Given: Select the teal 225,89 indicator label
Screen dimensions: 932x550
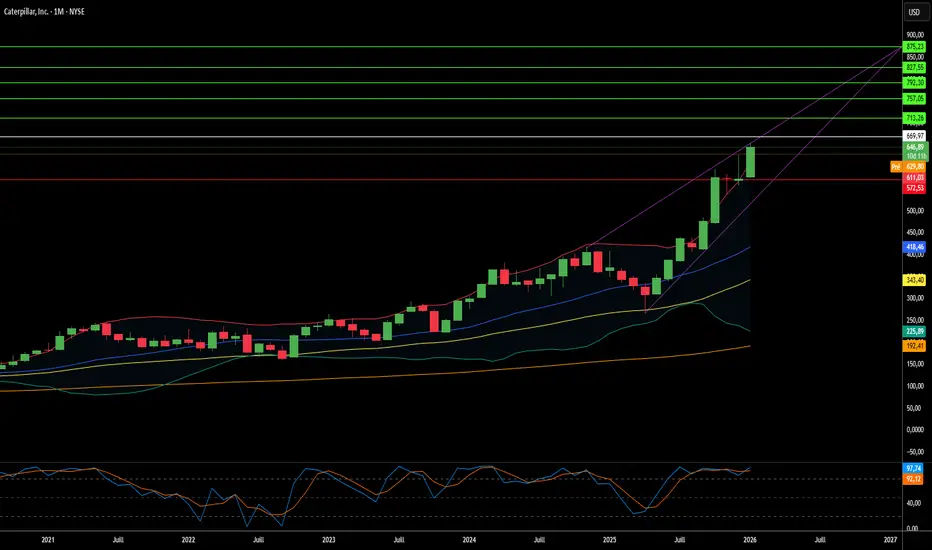Looking at the screenshot, I should (914, 331).
